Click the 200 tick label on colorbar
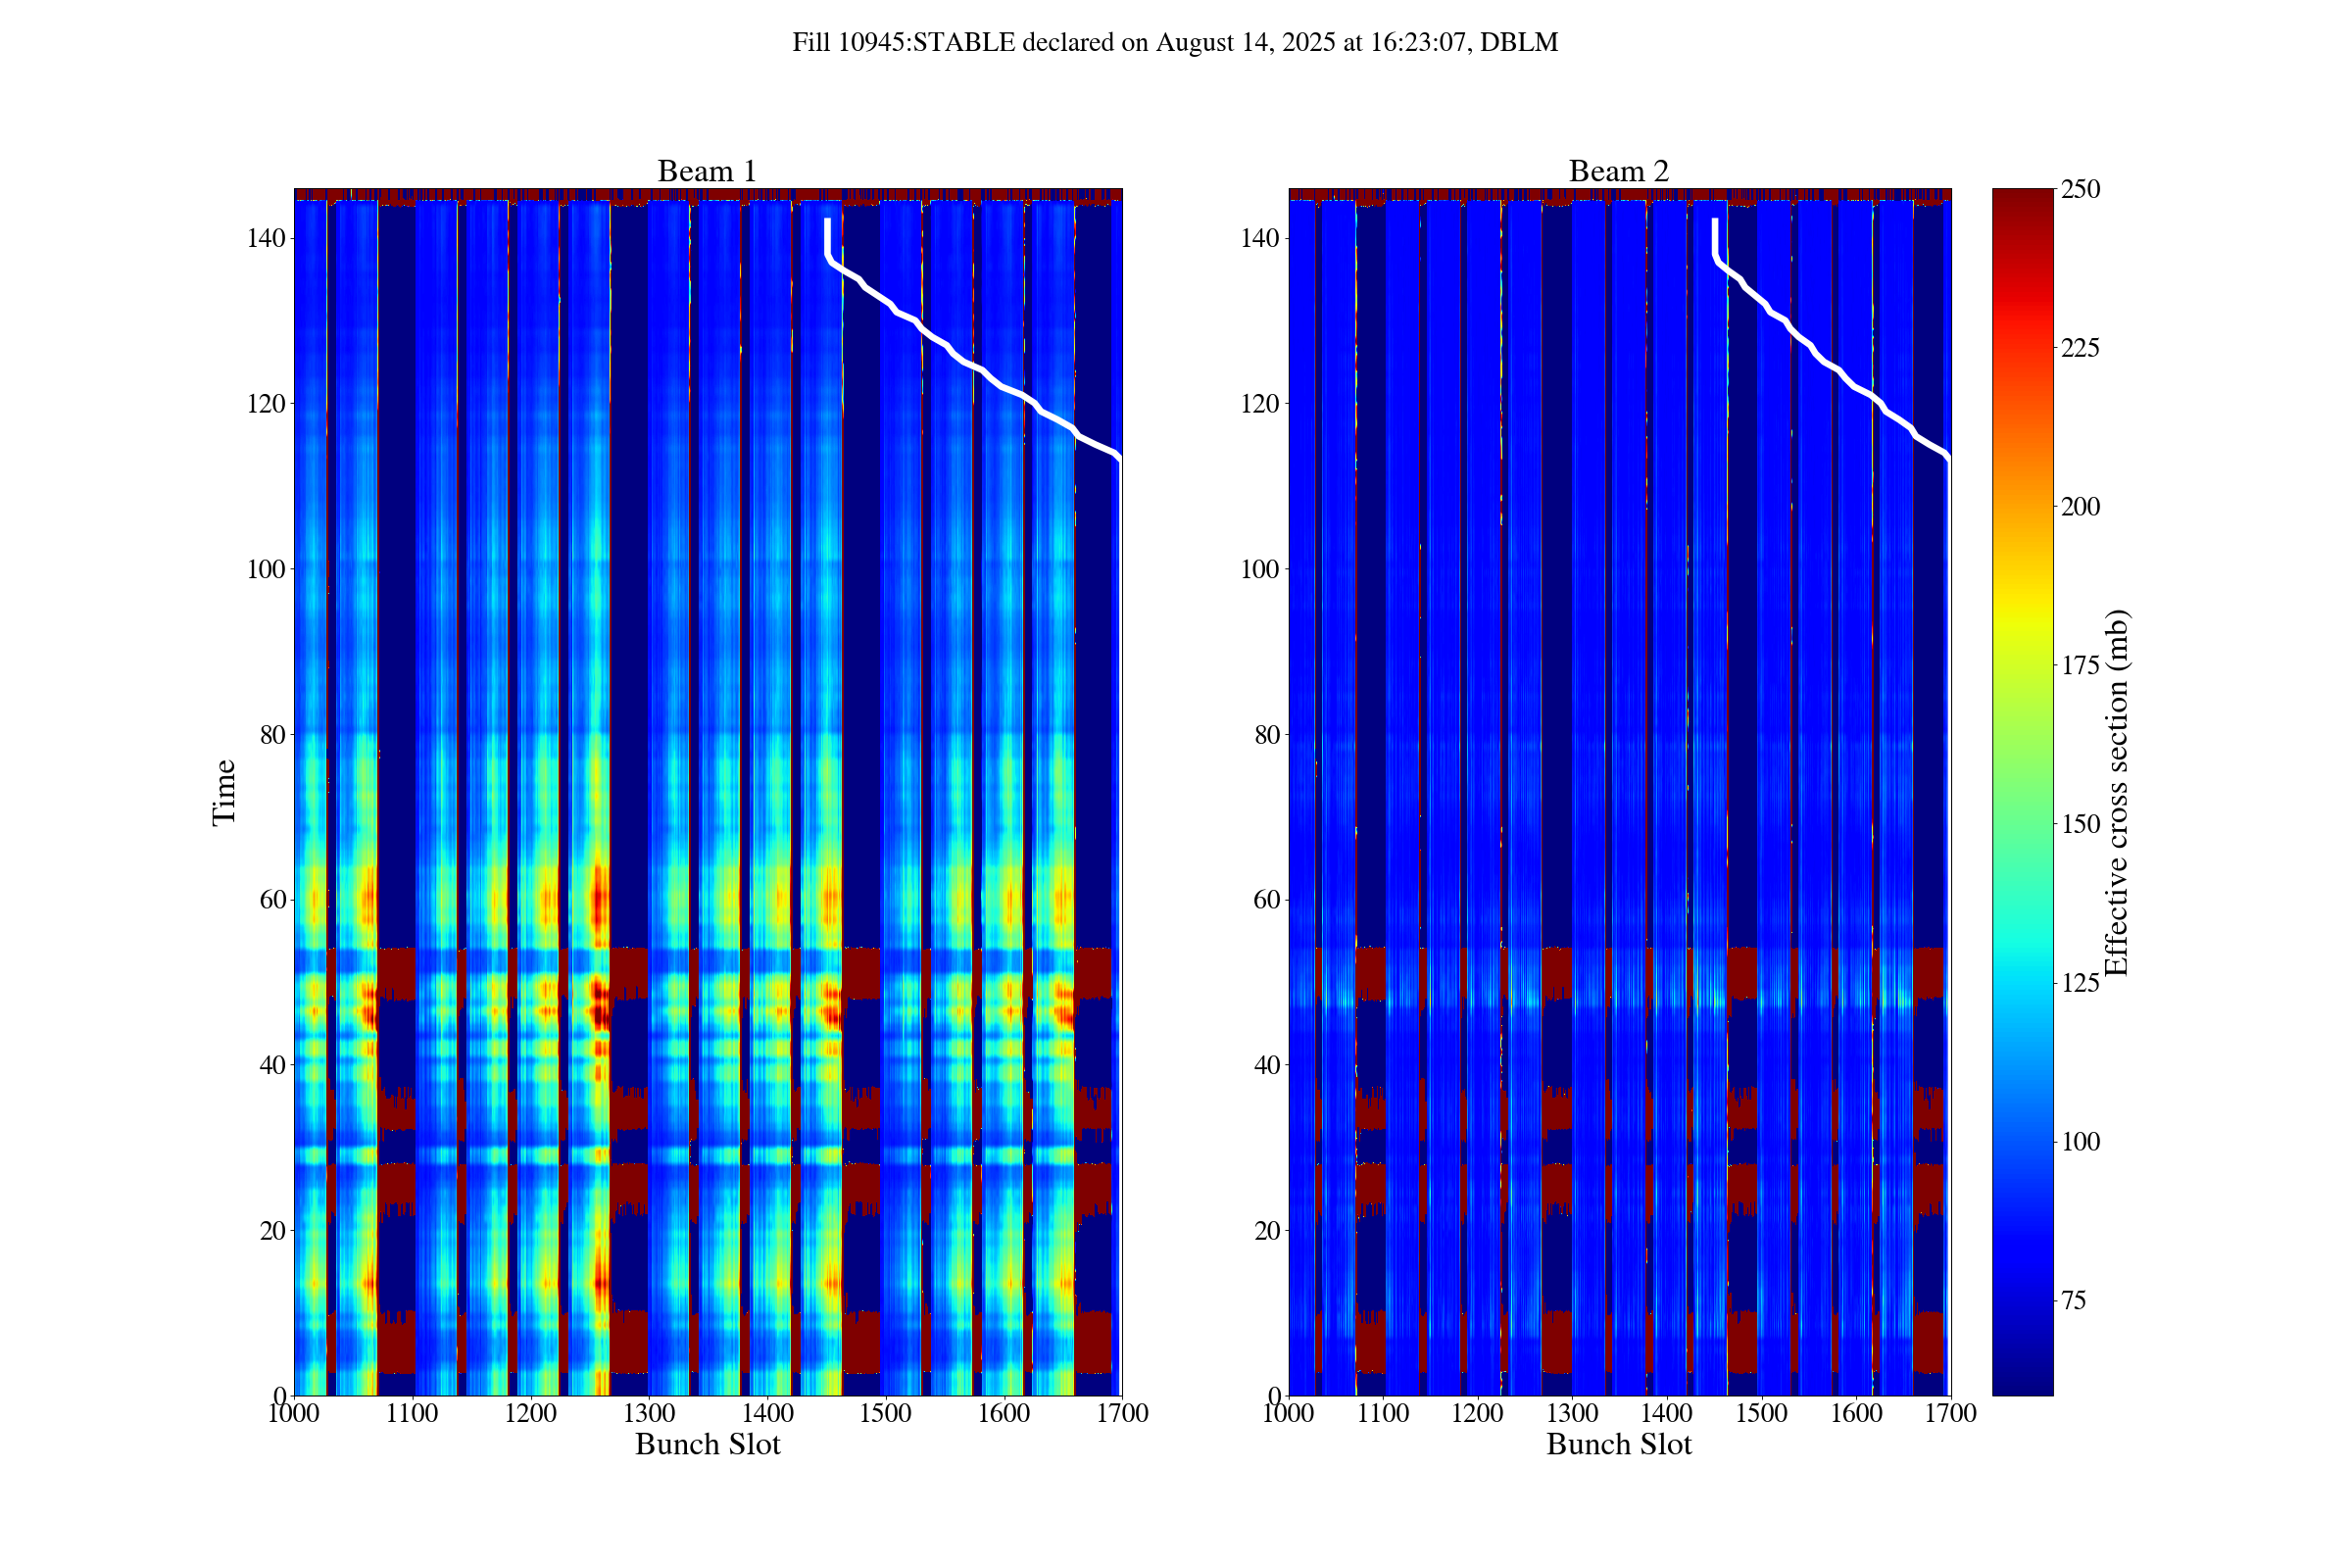Image resolution: width=2352 pixels, height=1568 pixels. [x=2080, y=506]
